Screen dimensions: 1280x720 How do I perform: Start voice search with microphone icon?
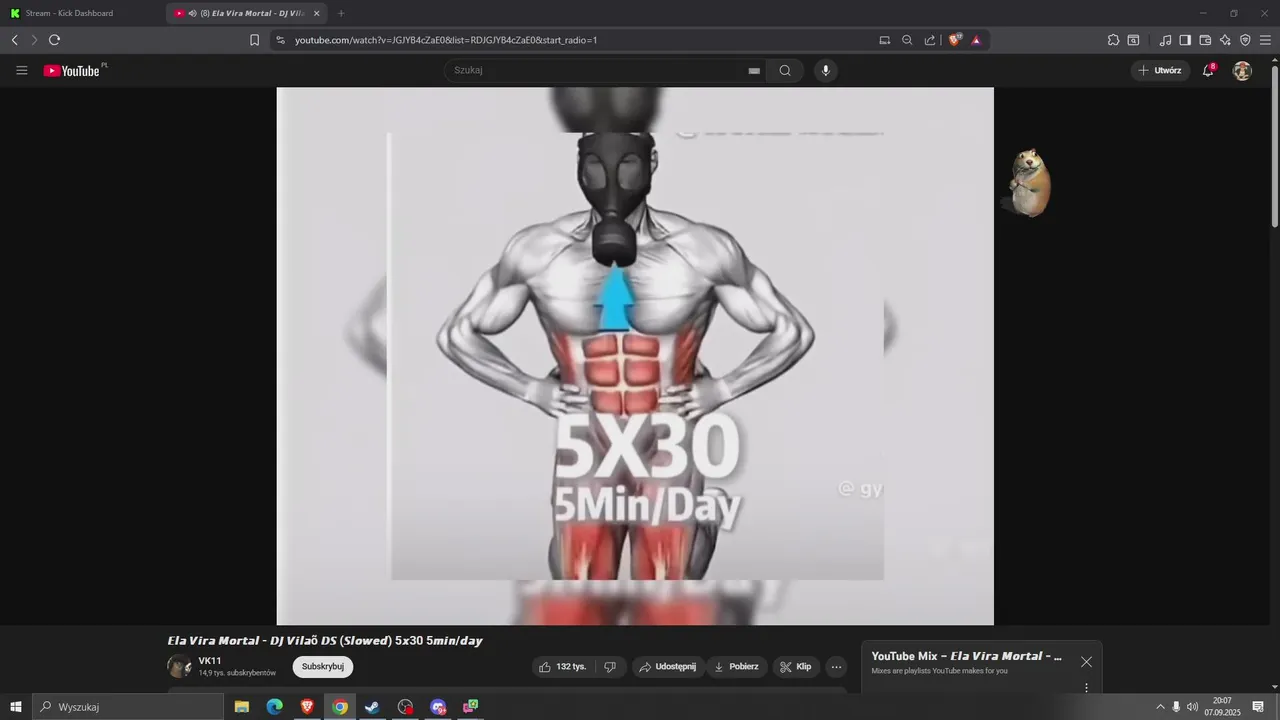825,70
